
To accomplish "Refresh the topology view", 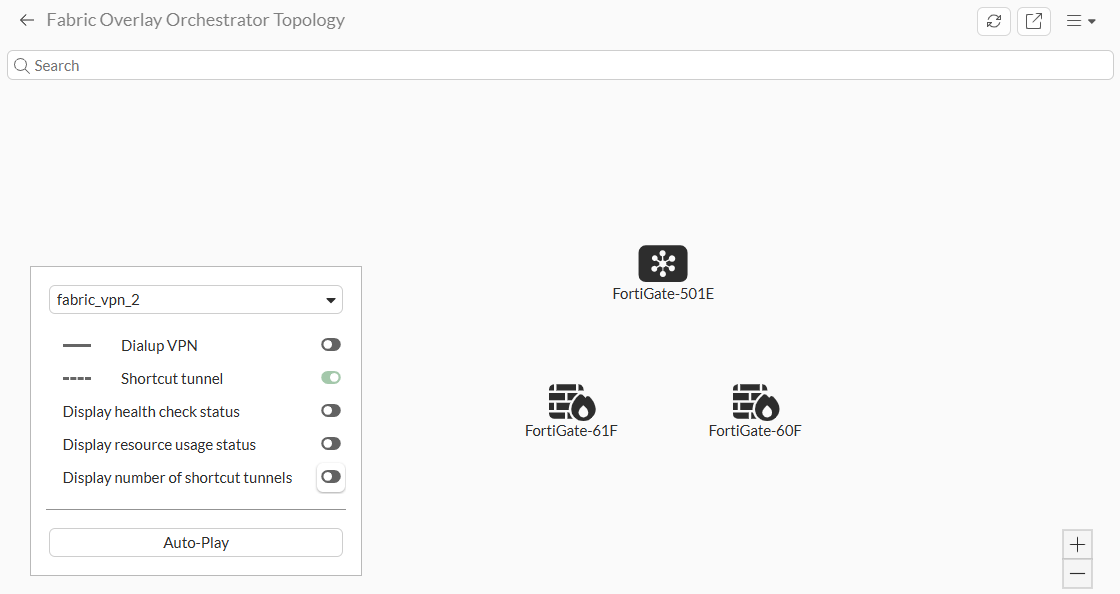I will [x=993, y=21].
